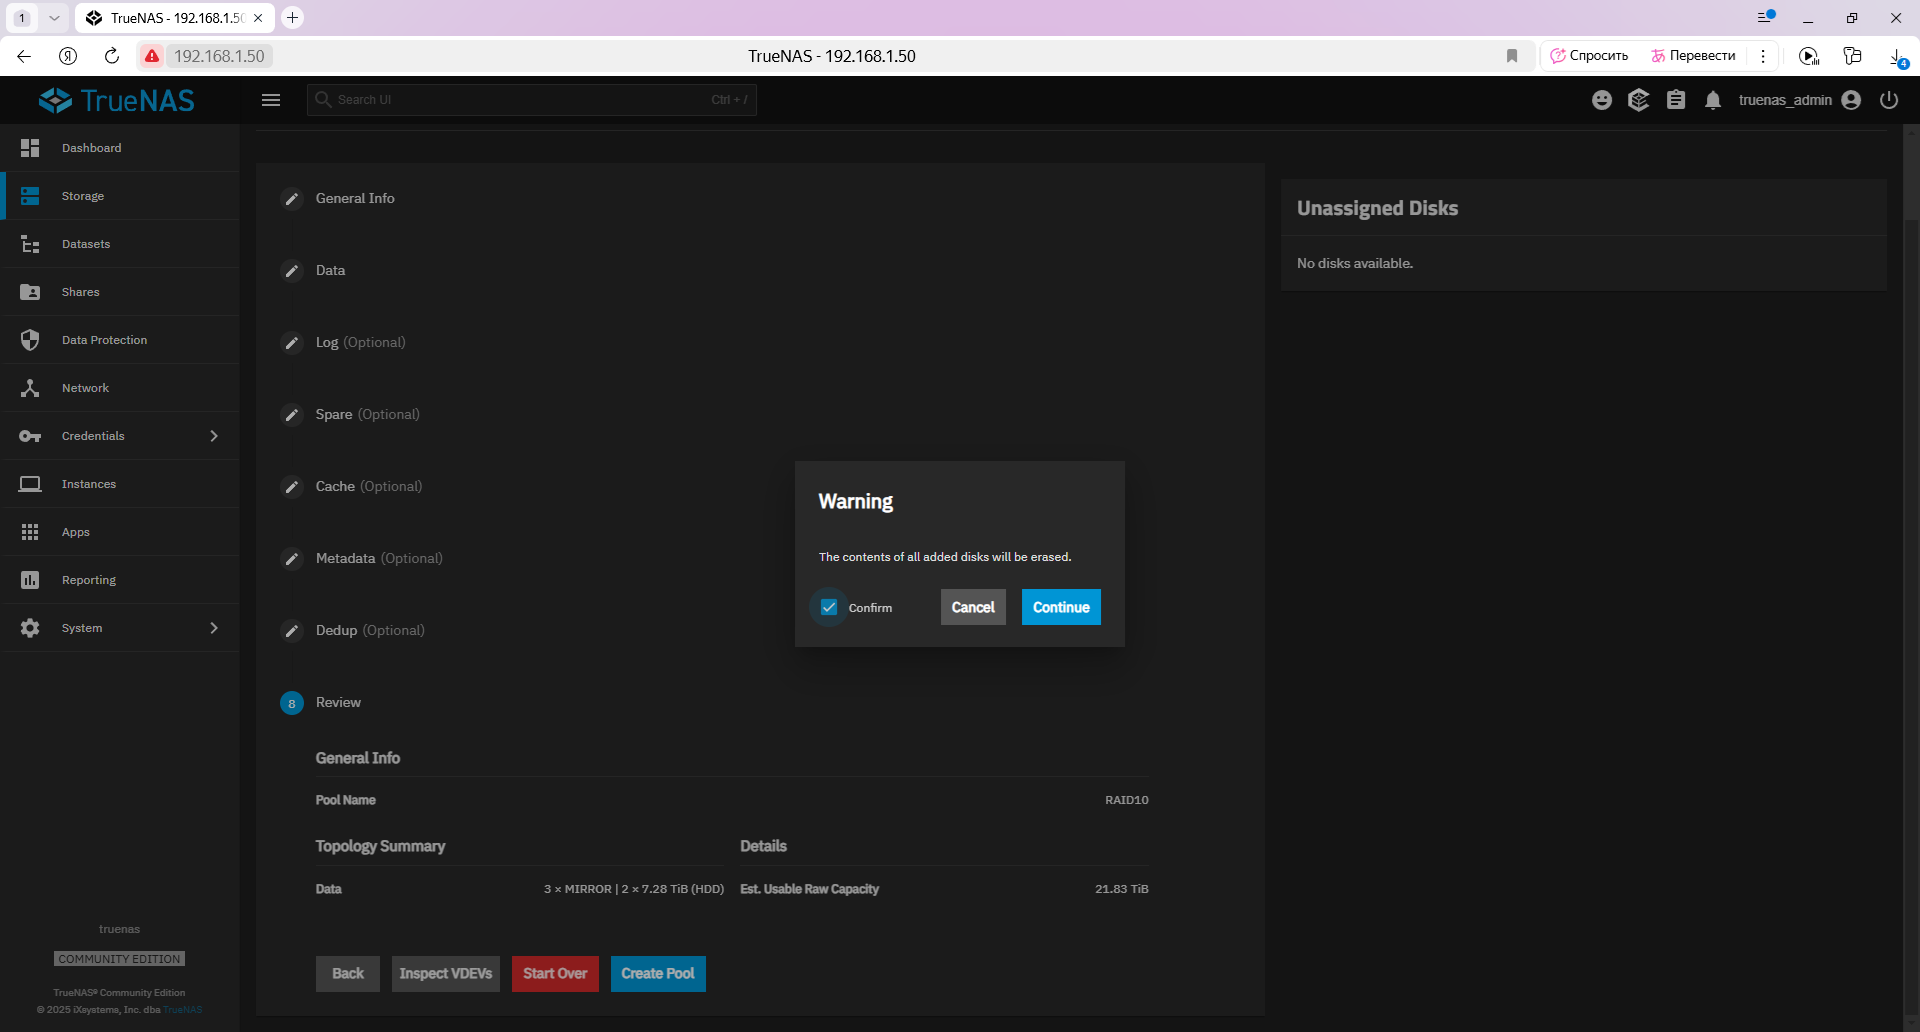Viewport: 1920px width, 1032px height.
Task: Click the browser address bar URL
Action: 219,56
